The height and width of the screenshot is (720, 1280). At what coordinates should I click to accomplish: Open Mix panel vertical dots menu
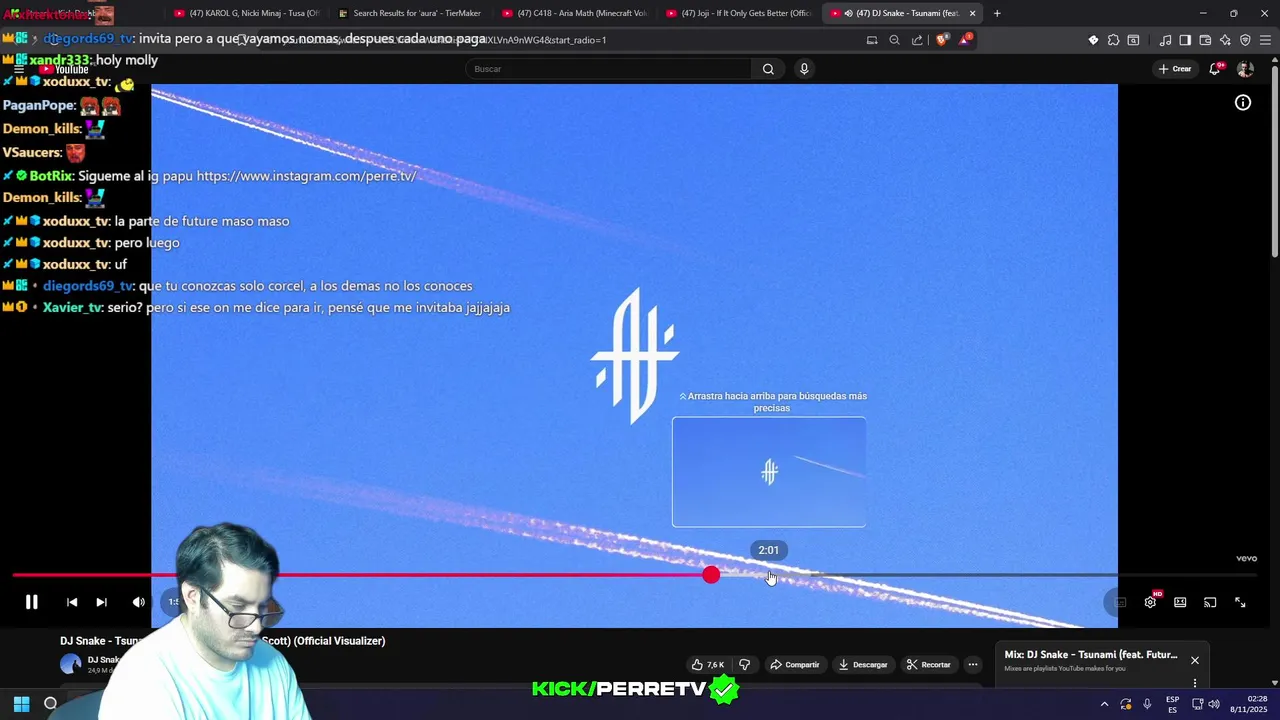click(1194, 683)
